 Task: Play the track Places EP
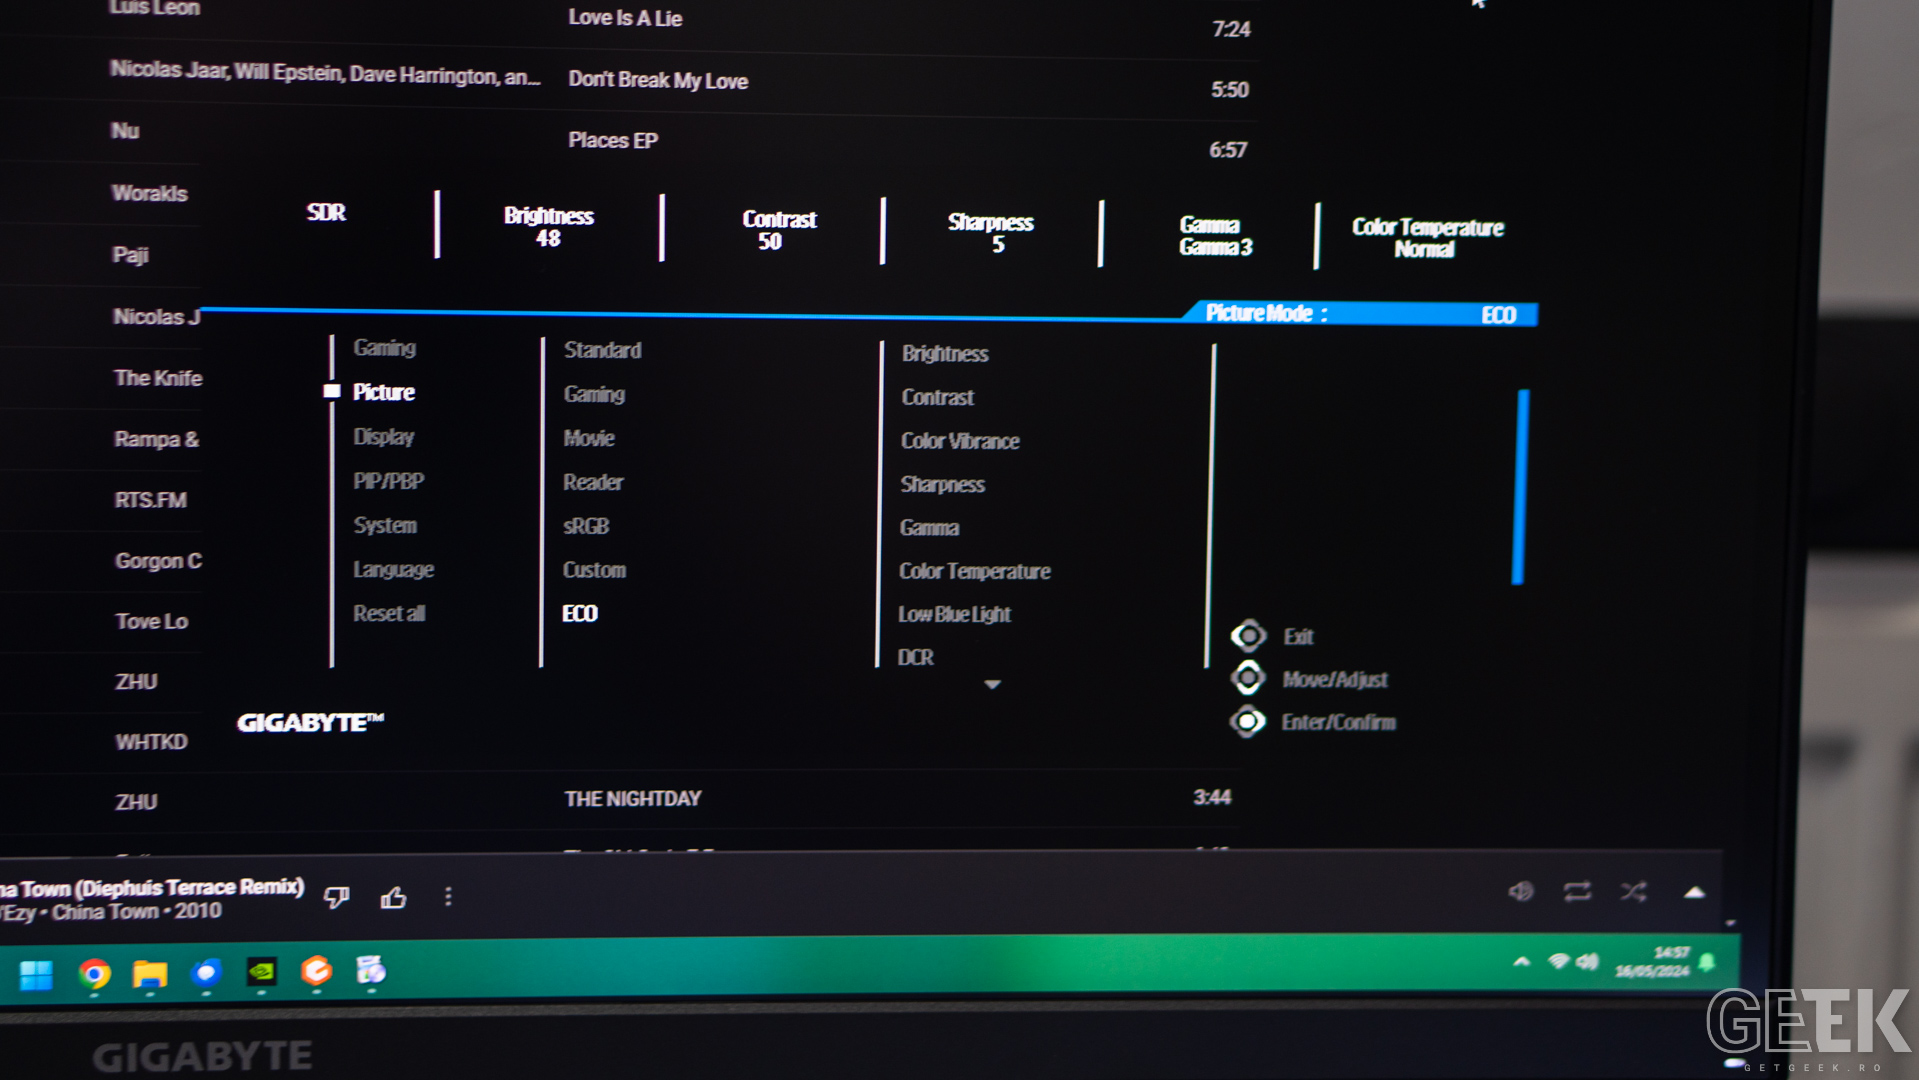(x=613, y=140)
